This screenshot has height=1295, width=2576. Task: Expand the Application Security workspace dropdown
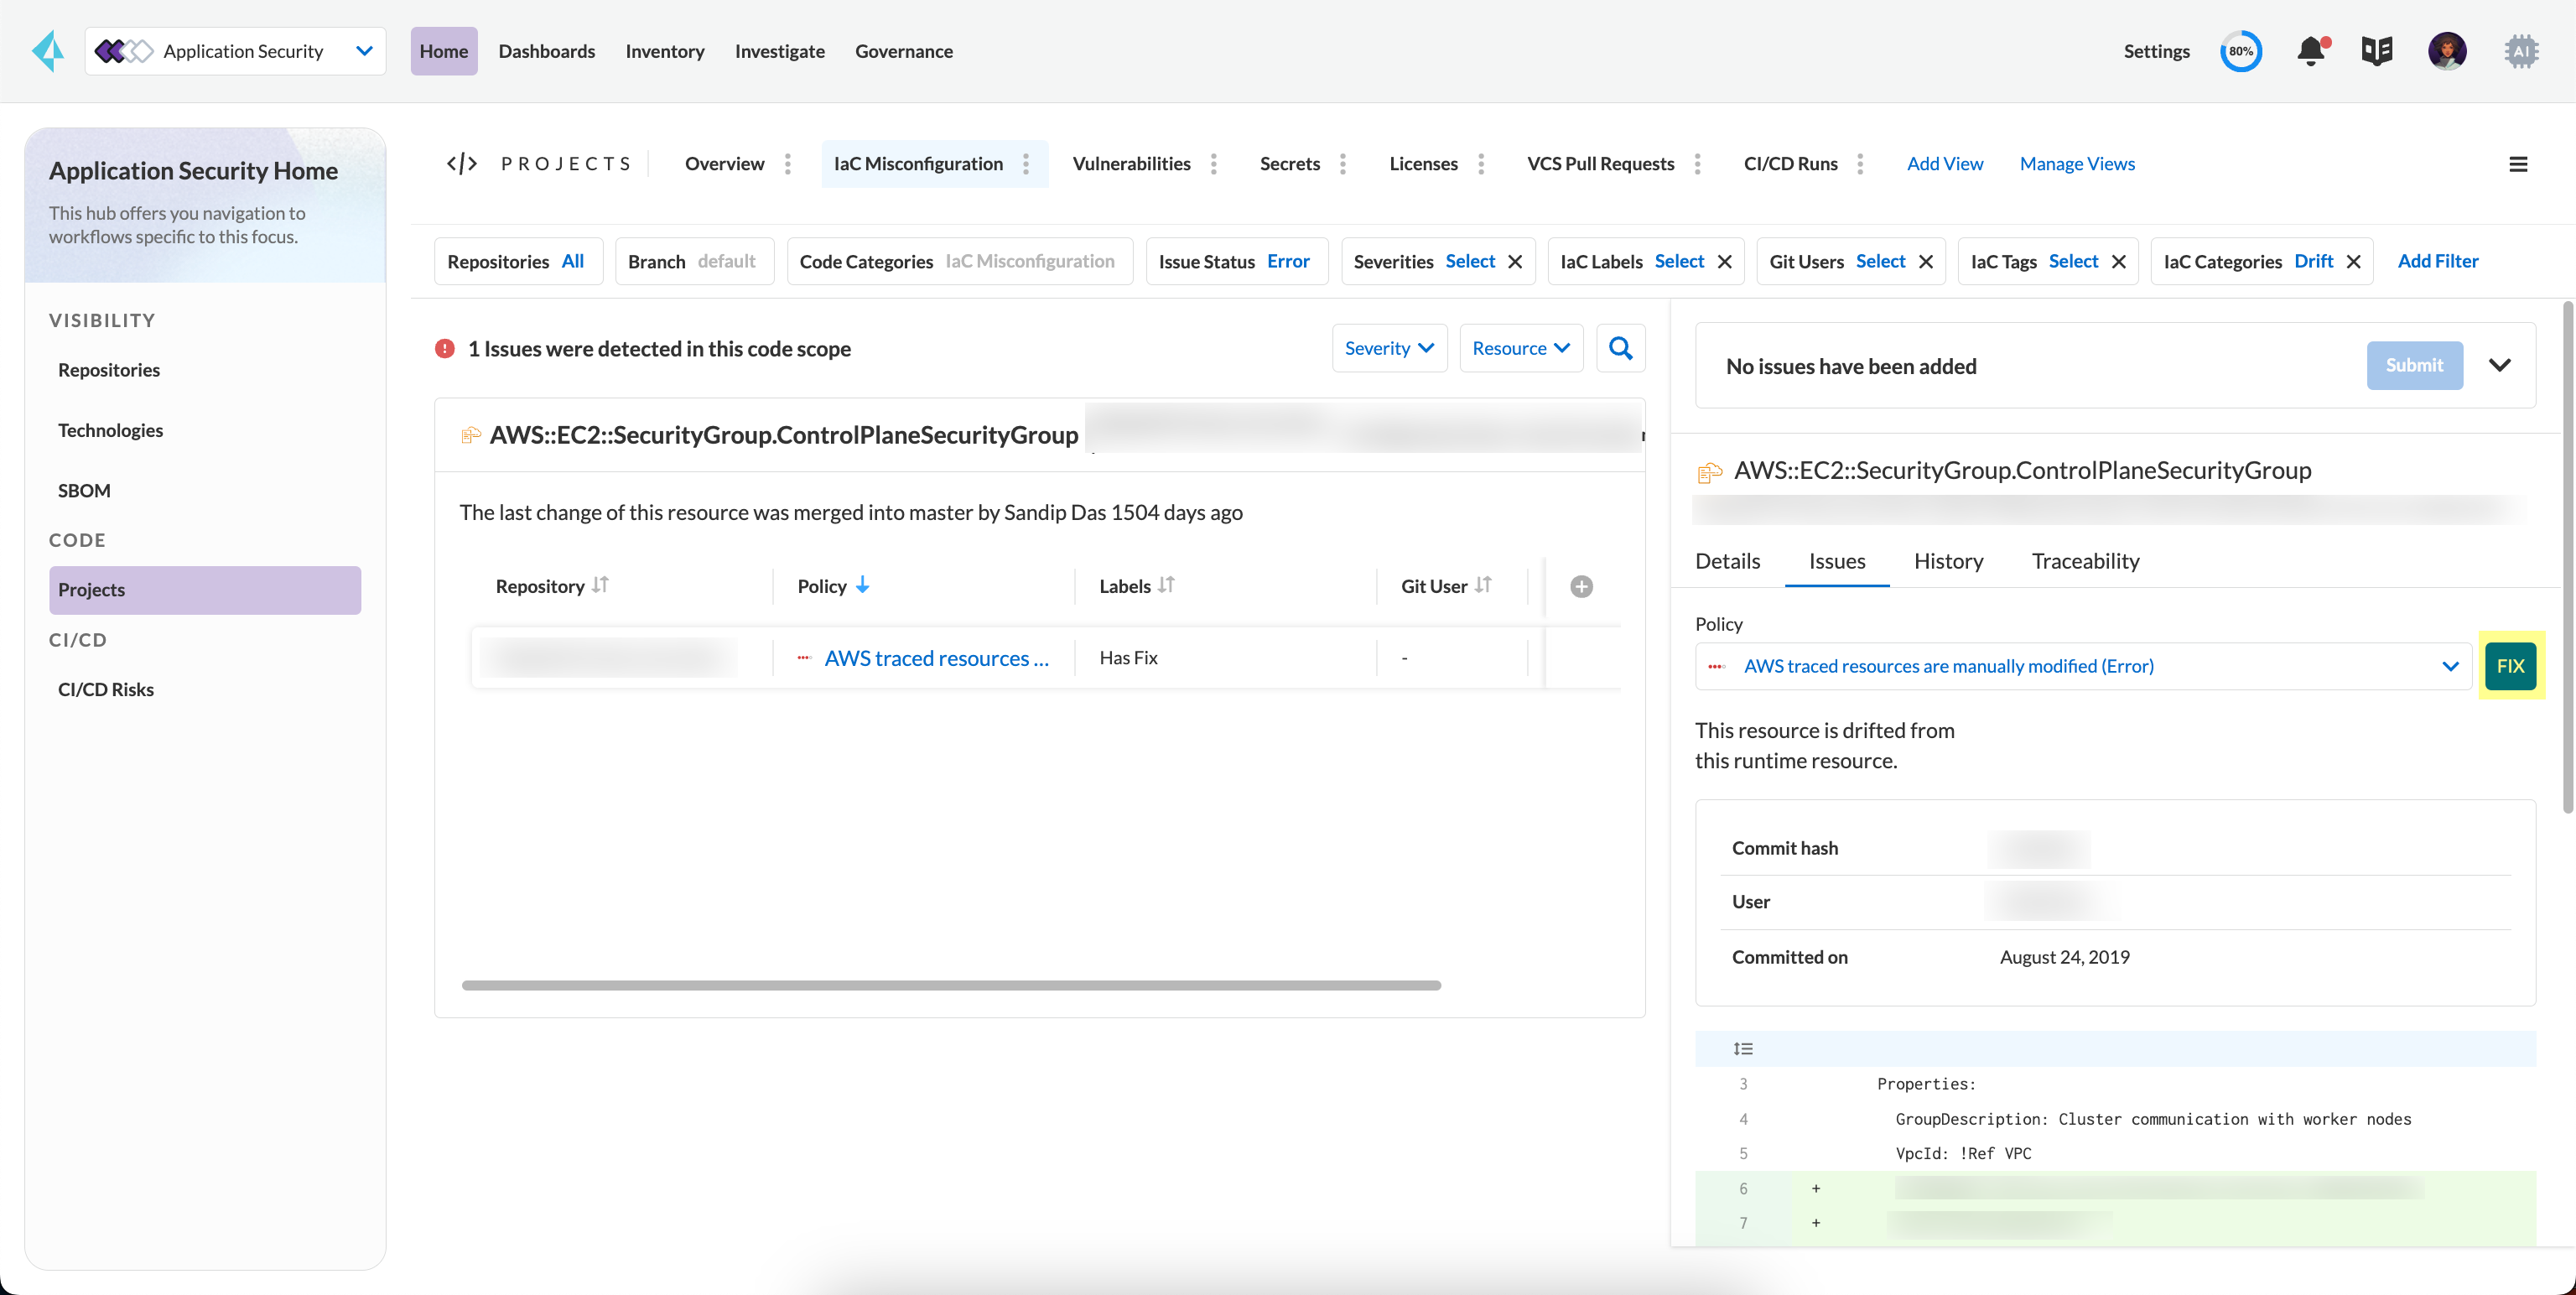[364, 51]
